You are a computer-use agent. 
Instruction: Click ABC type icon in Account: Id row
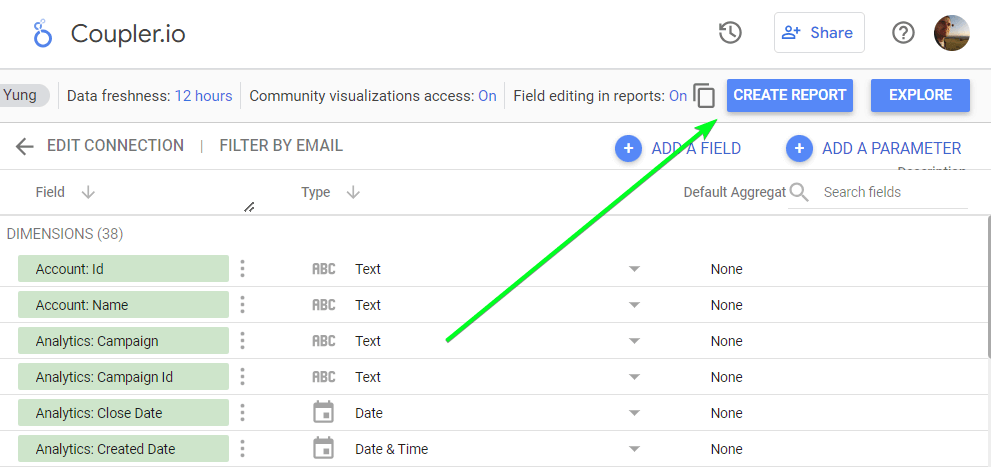(324, 269)
